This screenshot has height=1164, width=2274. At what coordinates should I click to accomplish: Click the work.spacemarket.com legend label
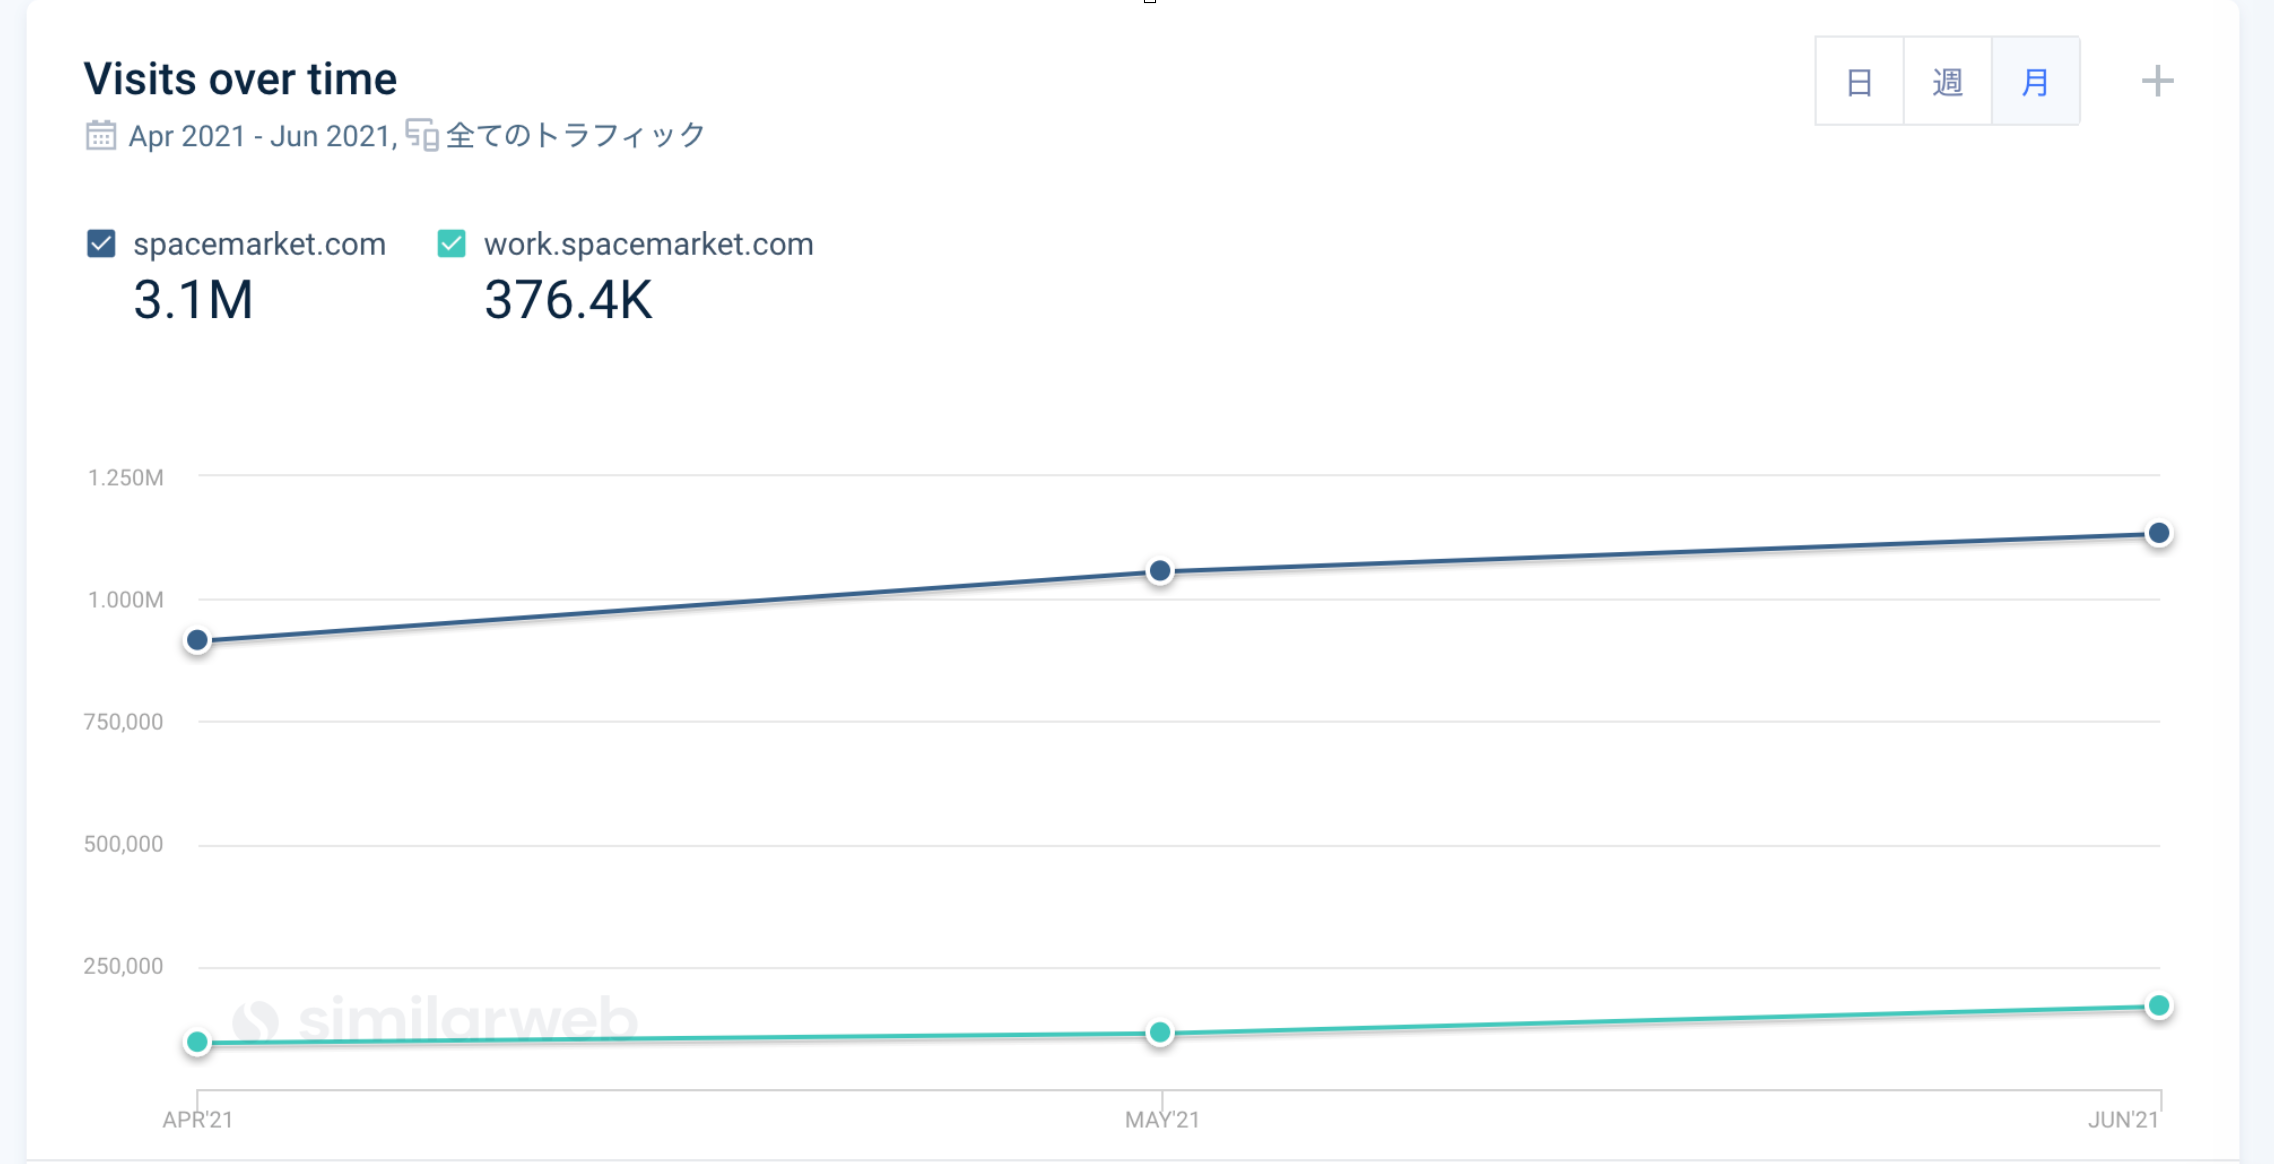pyautogui.click(x=648, y=244)
